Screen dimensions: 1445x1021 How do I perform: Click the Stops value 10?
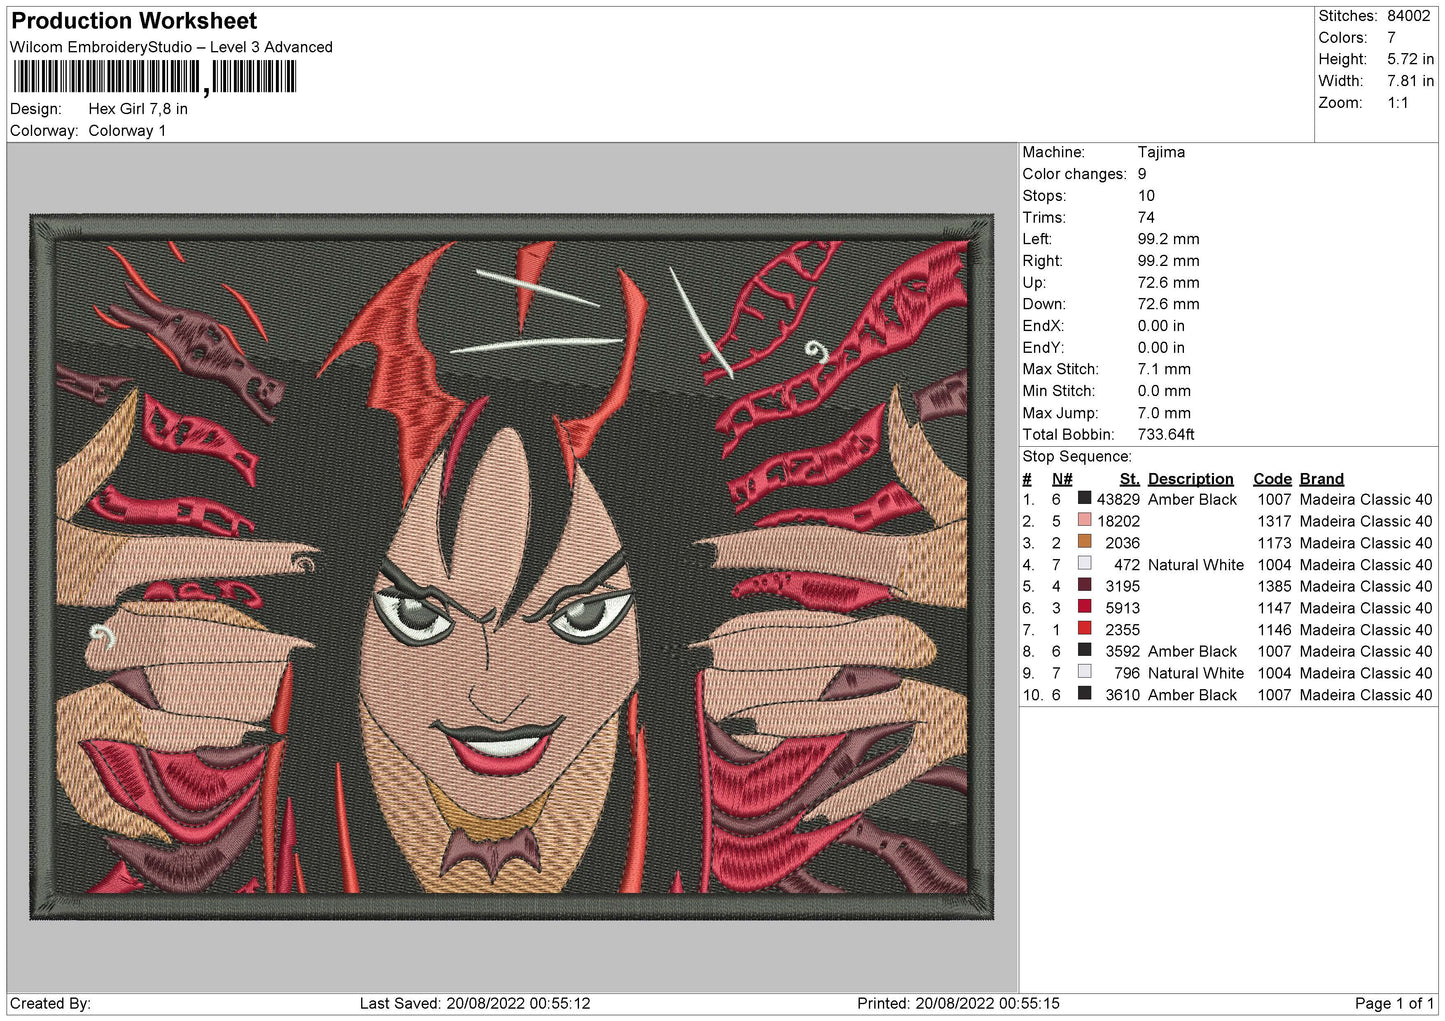tap(1146, 196)
